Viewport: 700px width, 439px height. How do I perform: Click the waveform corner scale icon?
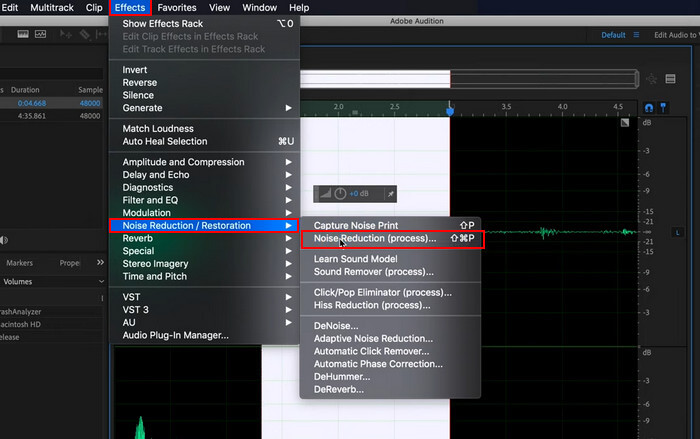tap(625, 122)
